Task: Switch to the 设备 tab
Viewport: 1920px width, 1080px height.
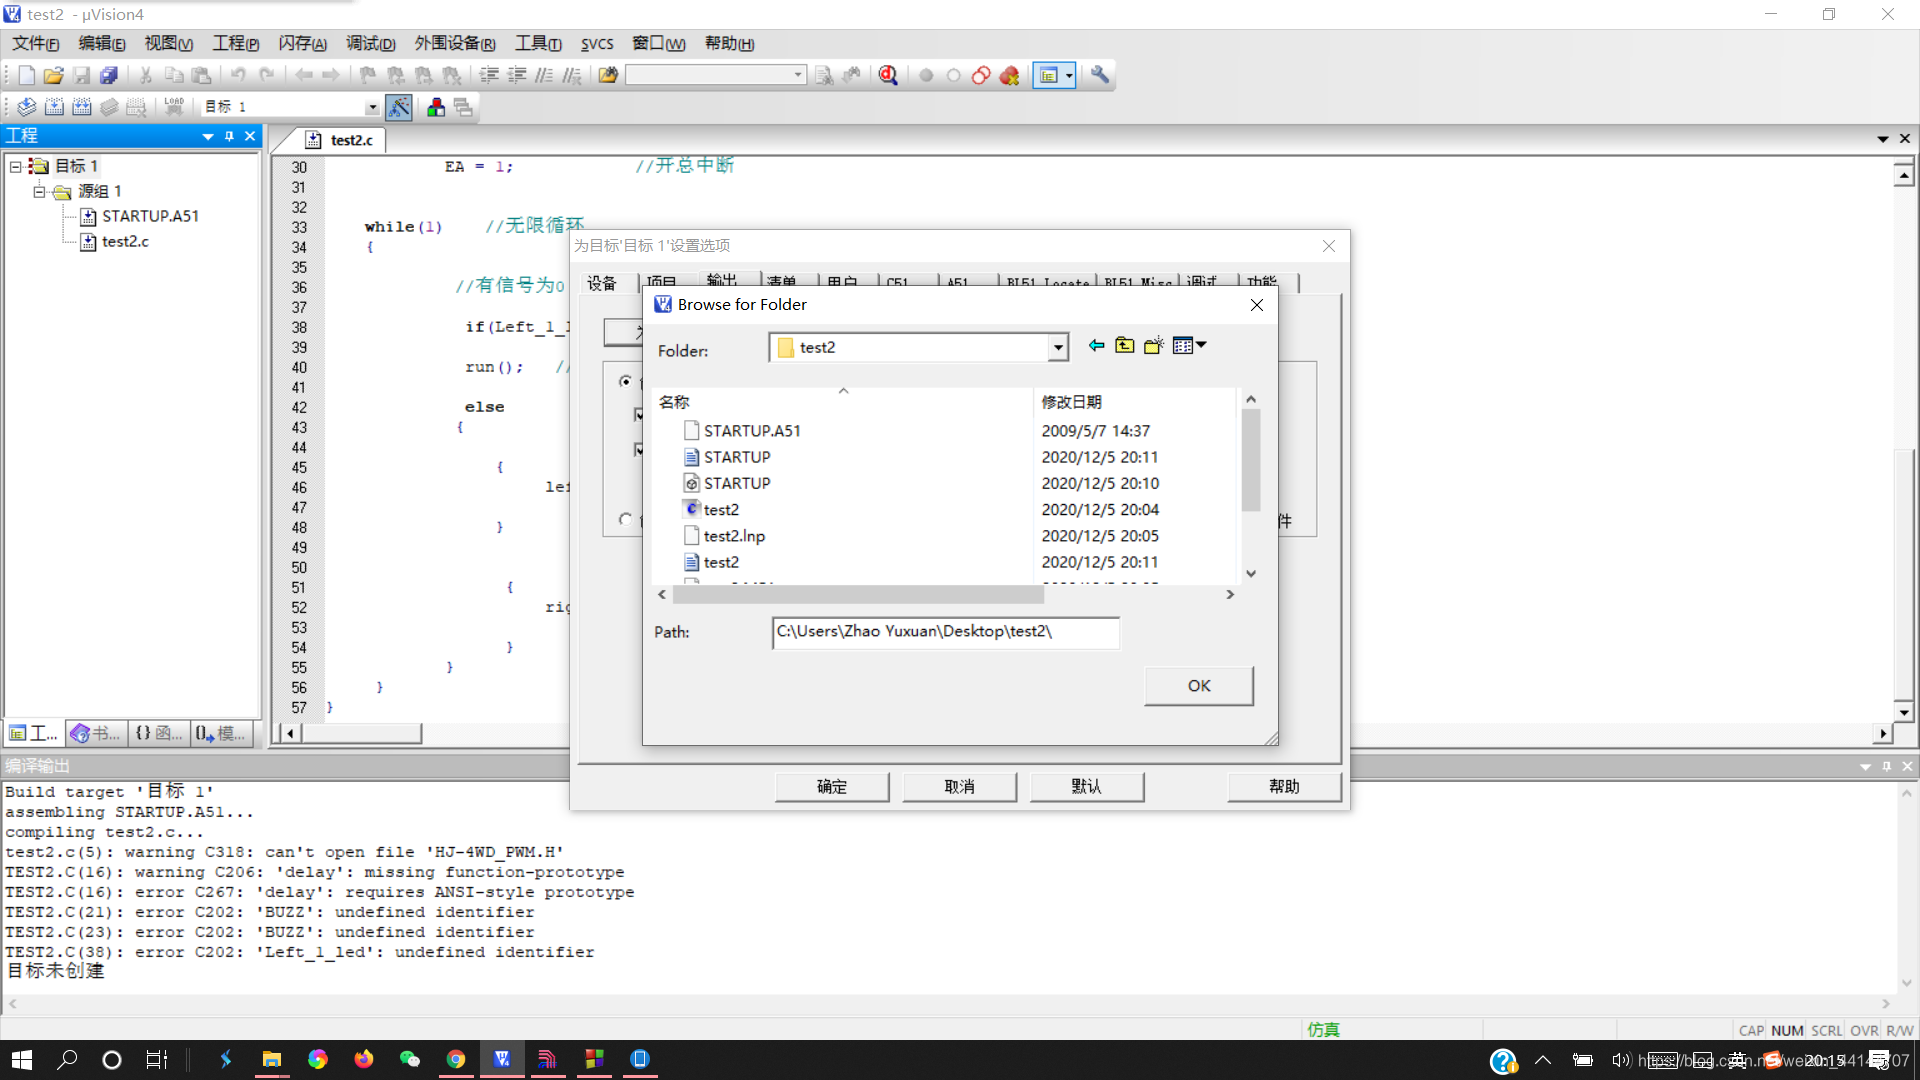Action: point(602,283)
